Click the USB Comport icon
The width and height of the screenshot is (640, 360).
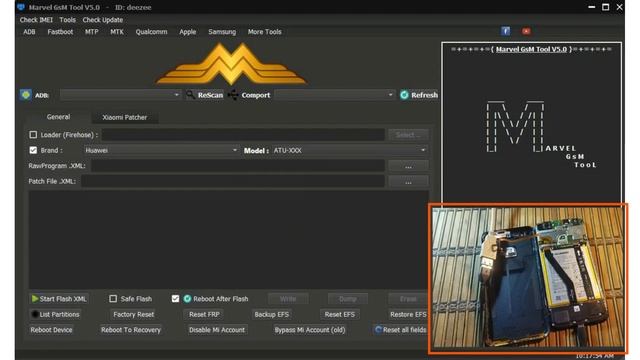click(233, 95)
